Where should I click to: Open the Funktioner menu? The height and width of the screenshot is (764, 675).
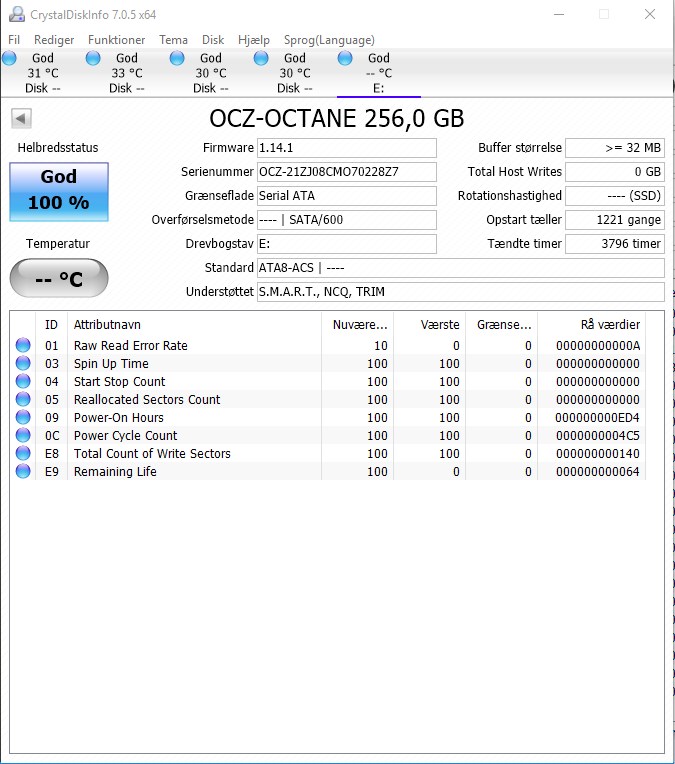pyautogui.click(x=116, y=40)
